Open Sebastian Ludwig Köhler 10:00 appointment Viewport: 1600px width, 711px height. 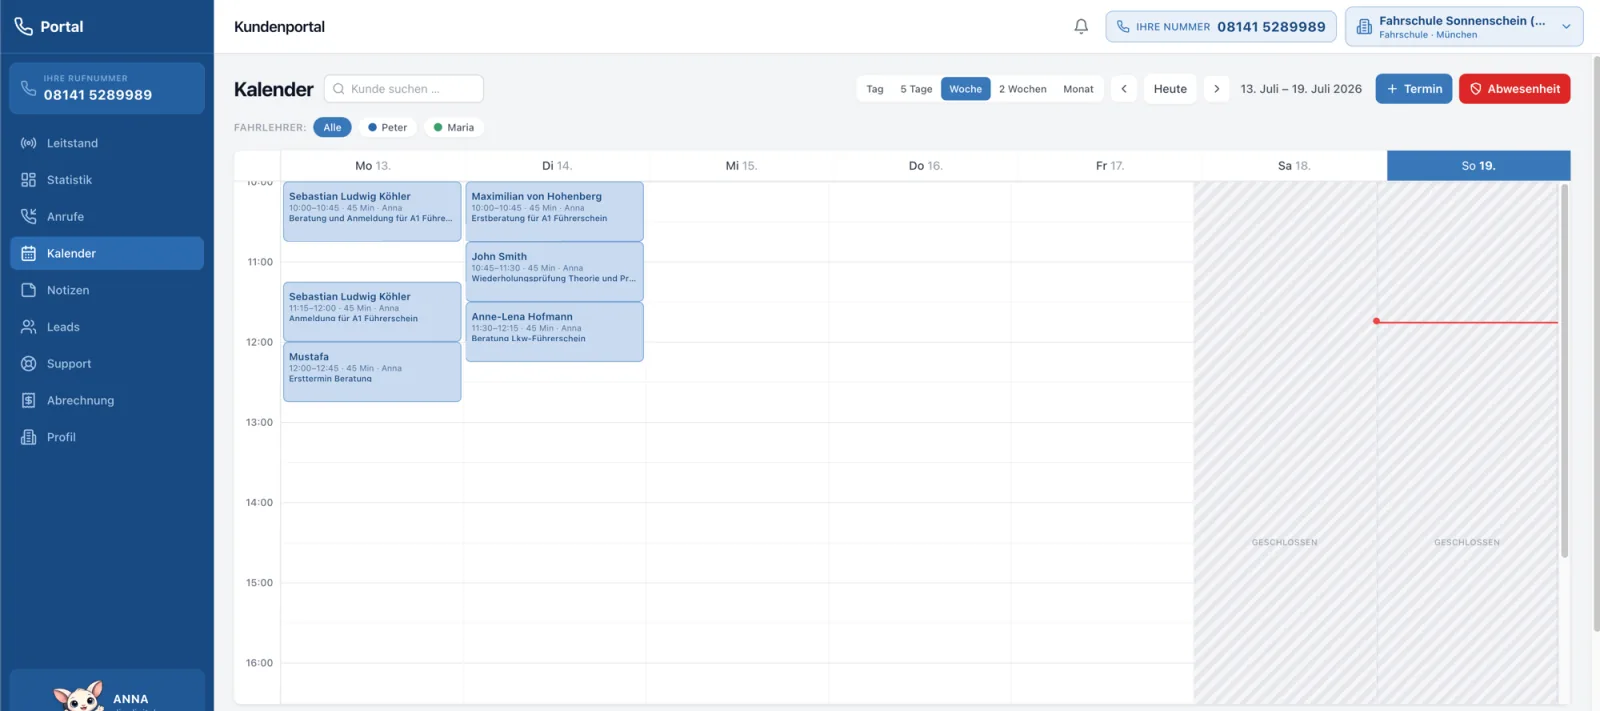(x=372, y=211)
